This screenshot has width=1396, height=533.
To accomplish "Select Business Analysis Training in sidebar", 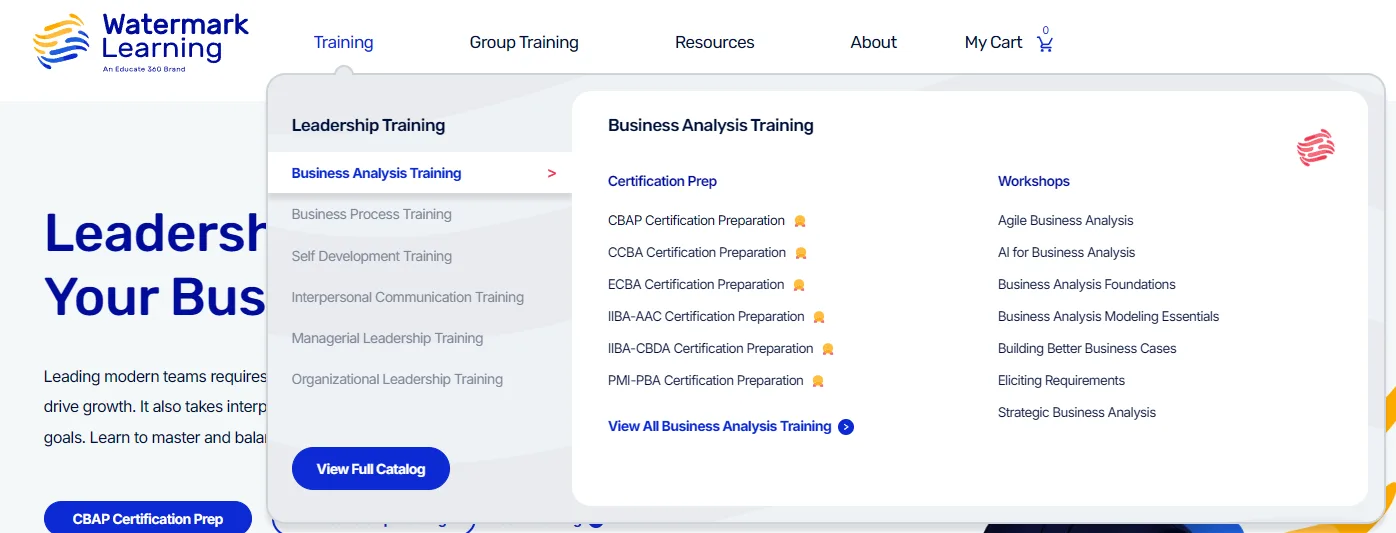I will pyautogui.click(x=420, y=173).
